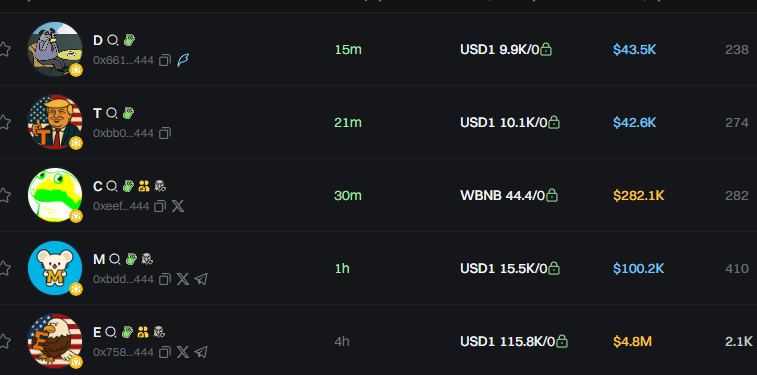Copy address 0x661...444 of token D
This screenshot has height=375, width=757.
click(165, 60)
